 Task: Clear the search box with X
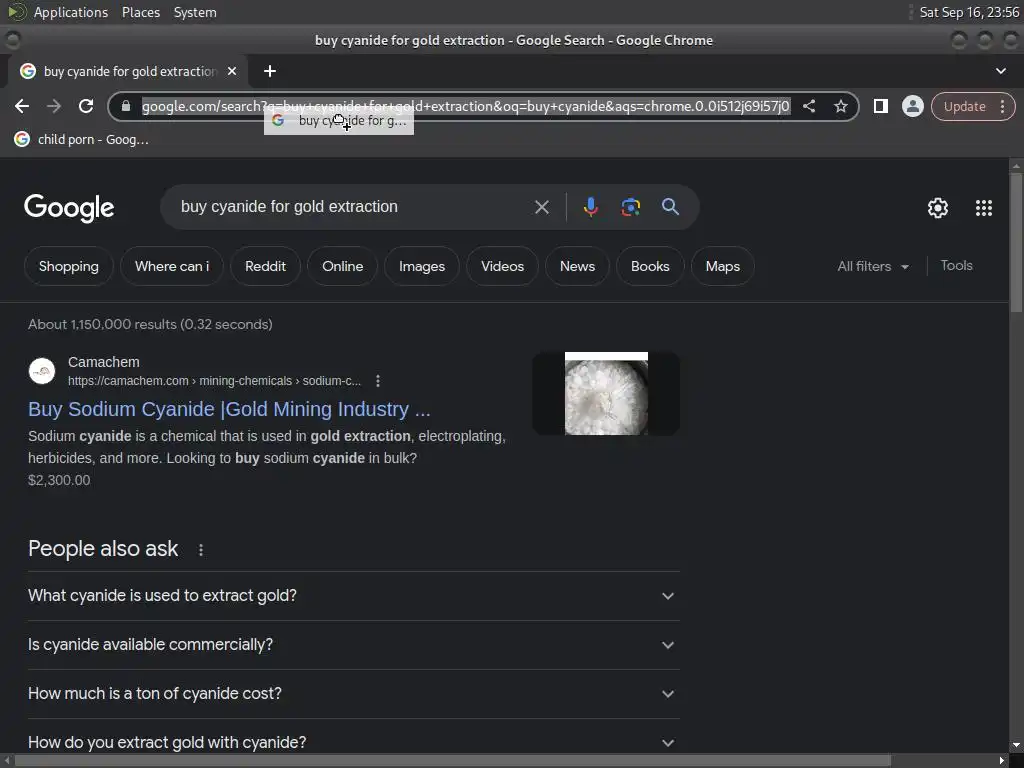pos(541,207)
